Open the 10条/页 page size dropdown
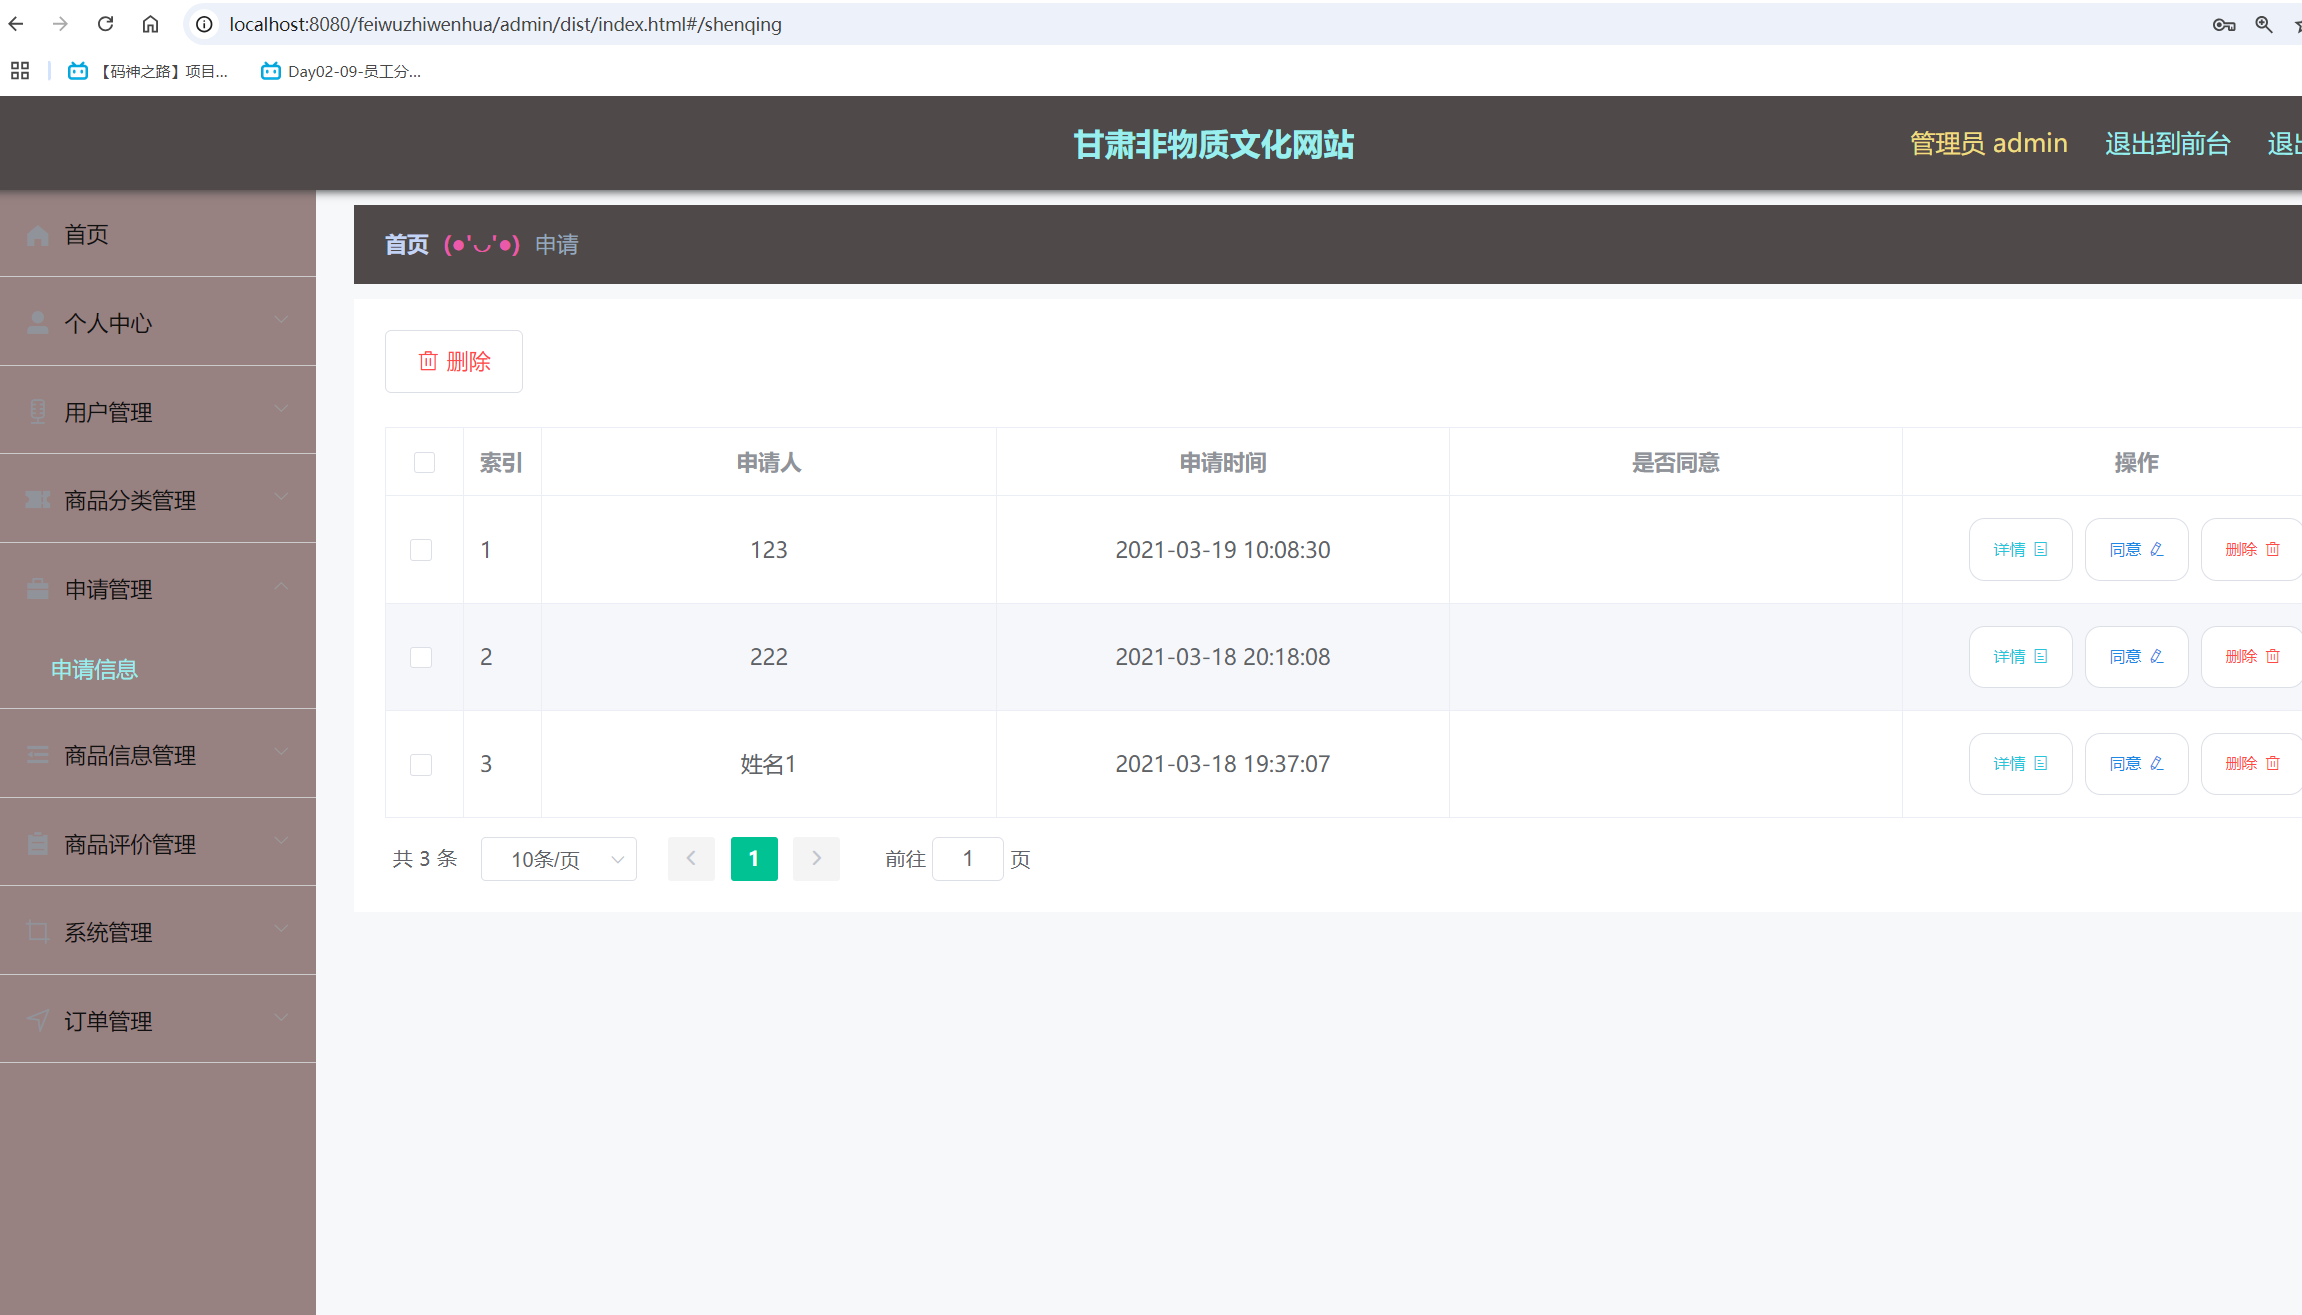The height and width of the screenshot is (1315, 2302). tap(558, 858)
